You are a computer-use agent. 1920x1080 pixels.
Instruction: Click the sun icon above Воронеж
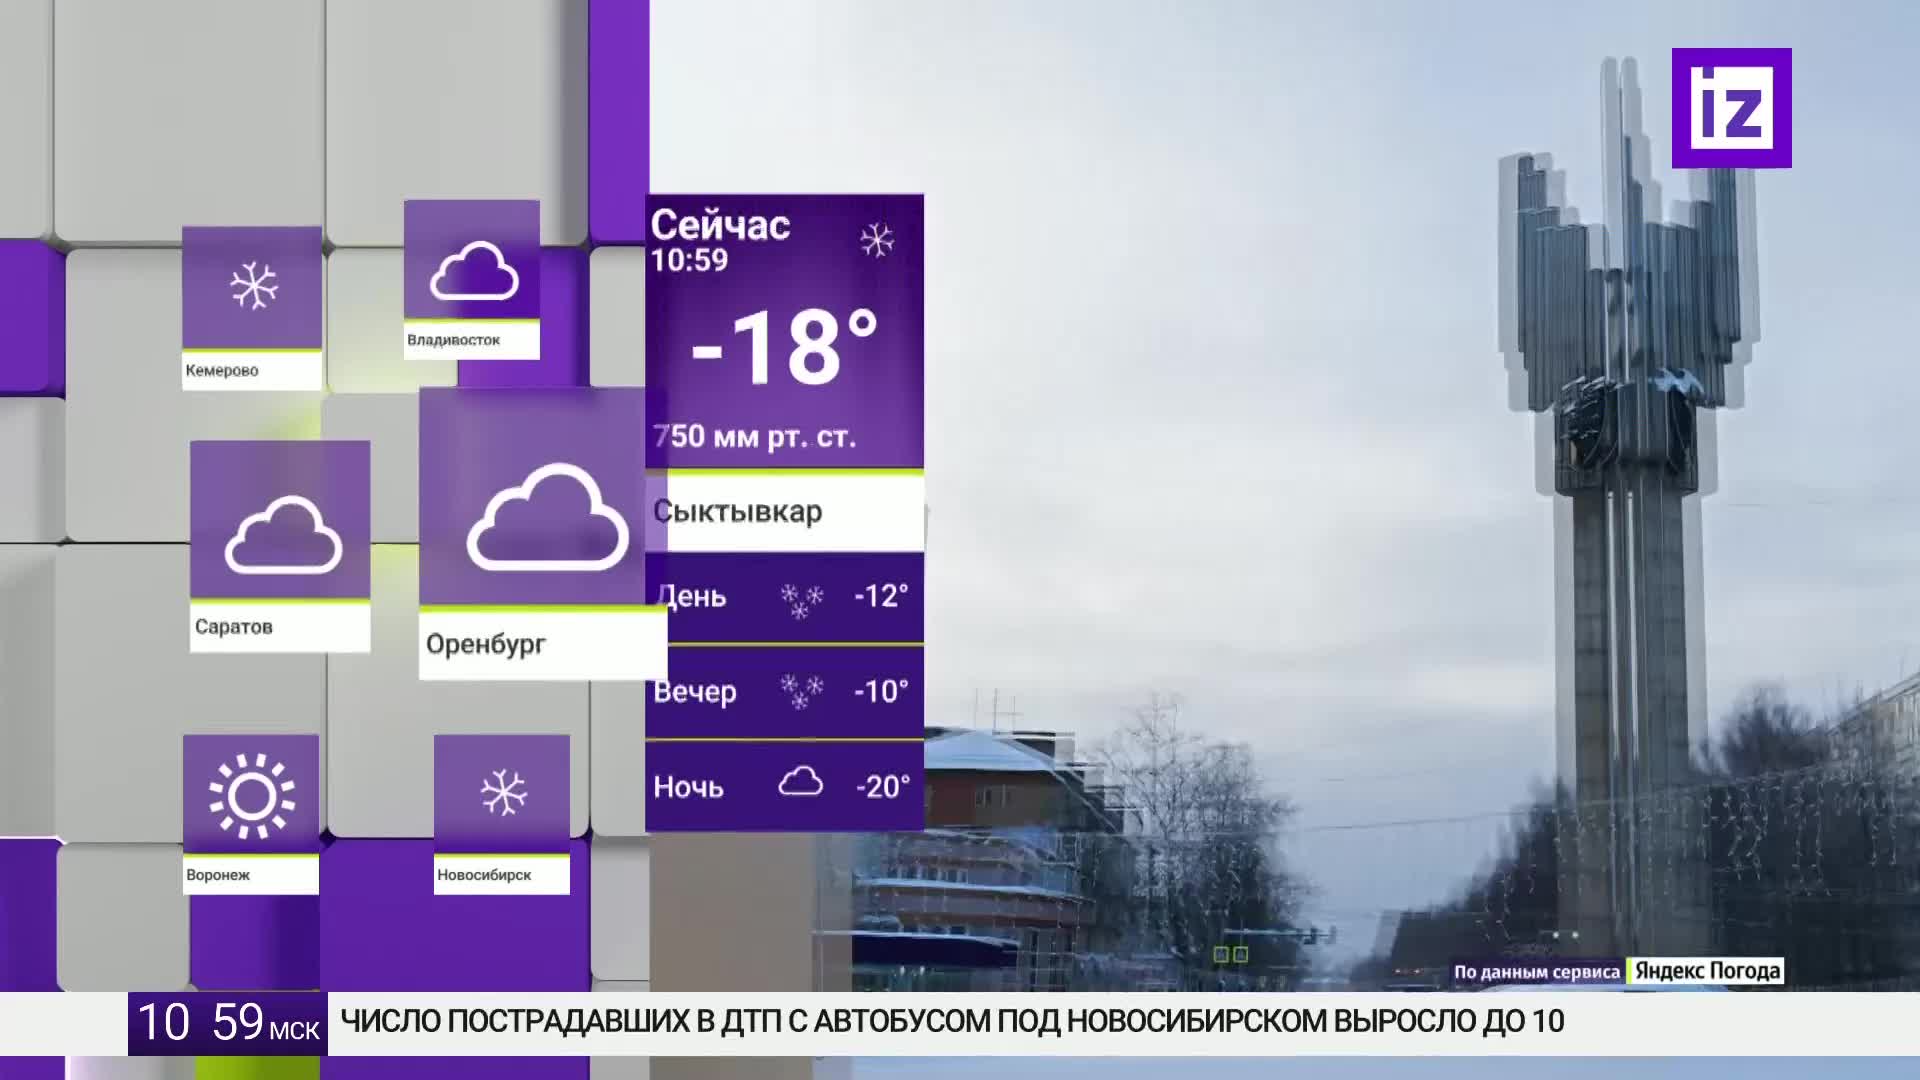(252, 796)
